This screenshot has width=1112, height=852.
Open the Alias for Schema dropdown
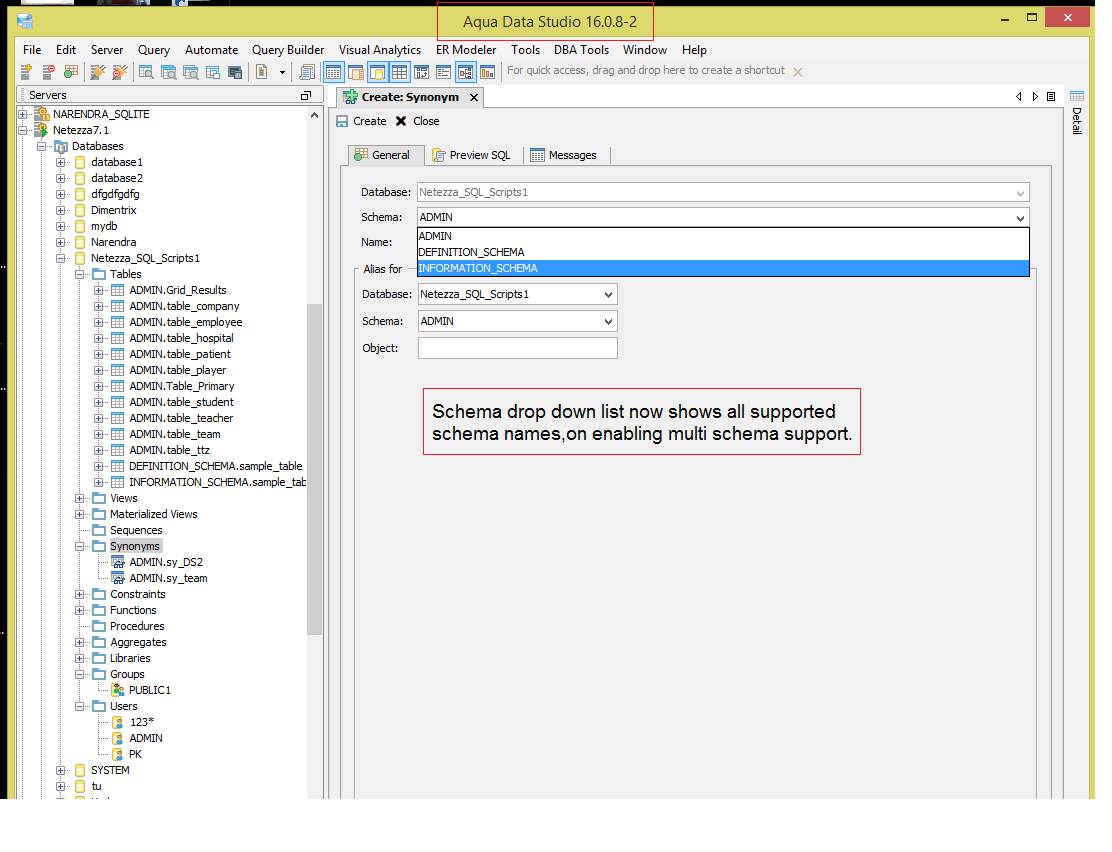(608, 321)
